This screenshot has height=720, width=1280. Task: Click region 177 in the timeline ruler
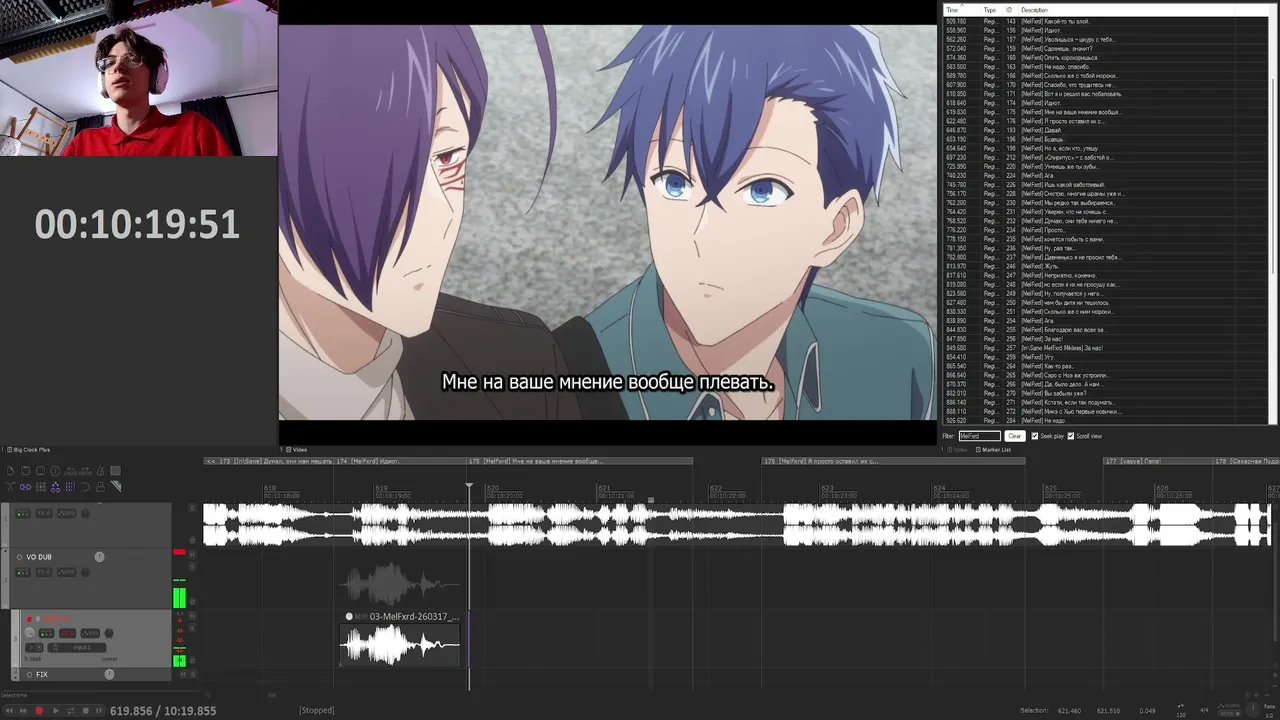[1157, 461]
